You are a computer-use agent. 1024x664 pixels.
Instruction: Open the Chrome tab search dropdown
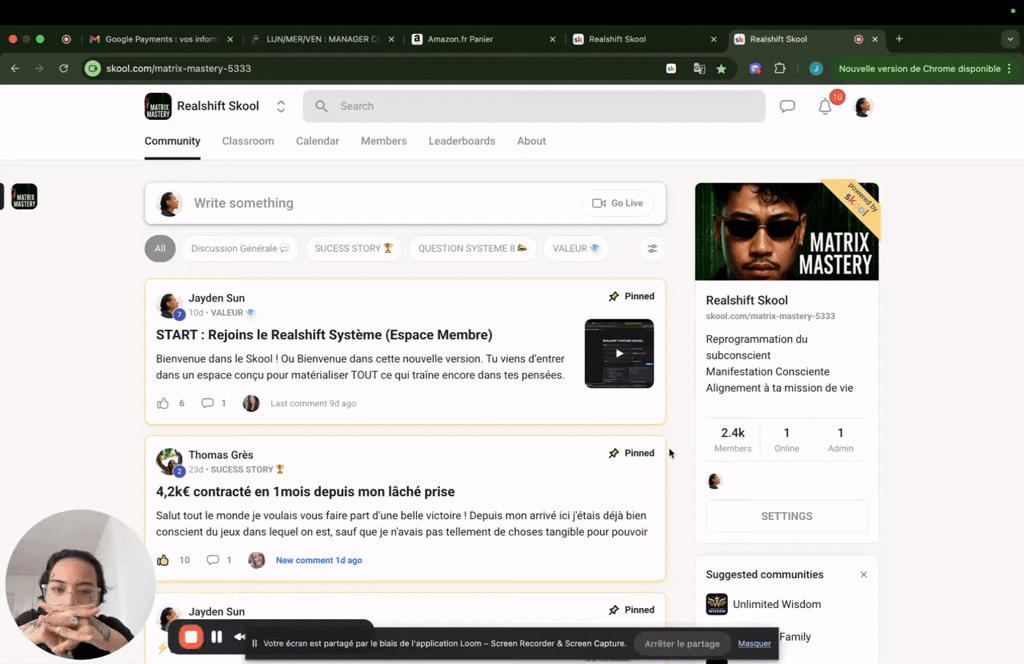1010,39
